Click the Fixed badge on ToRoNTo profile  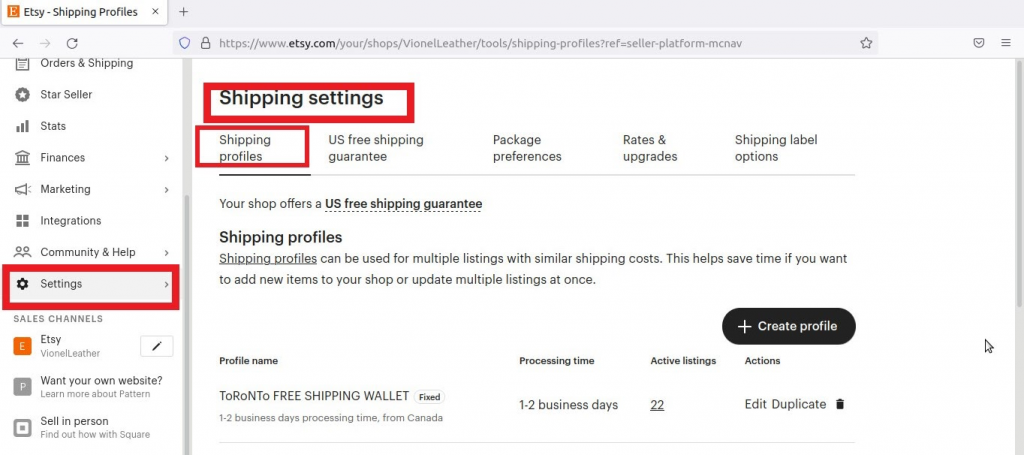429,397
